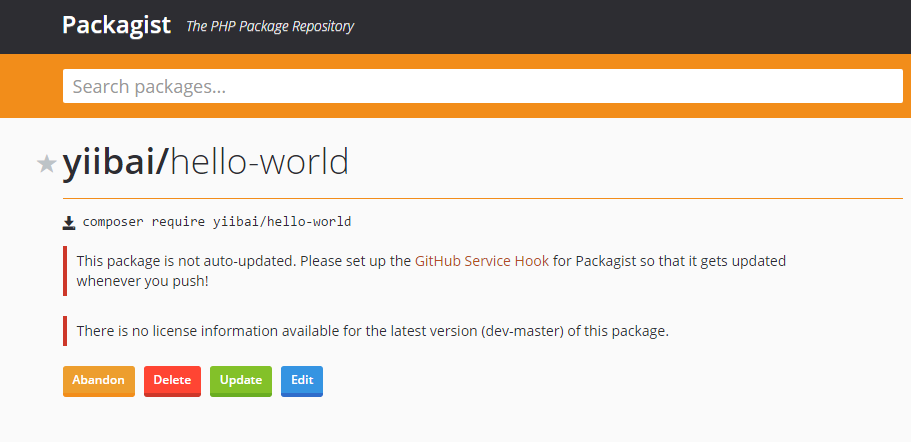Click the red Delete button
911x442 pixels.
[x=172, y=381]
